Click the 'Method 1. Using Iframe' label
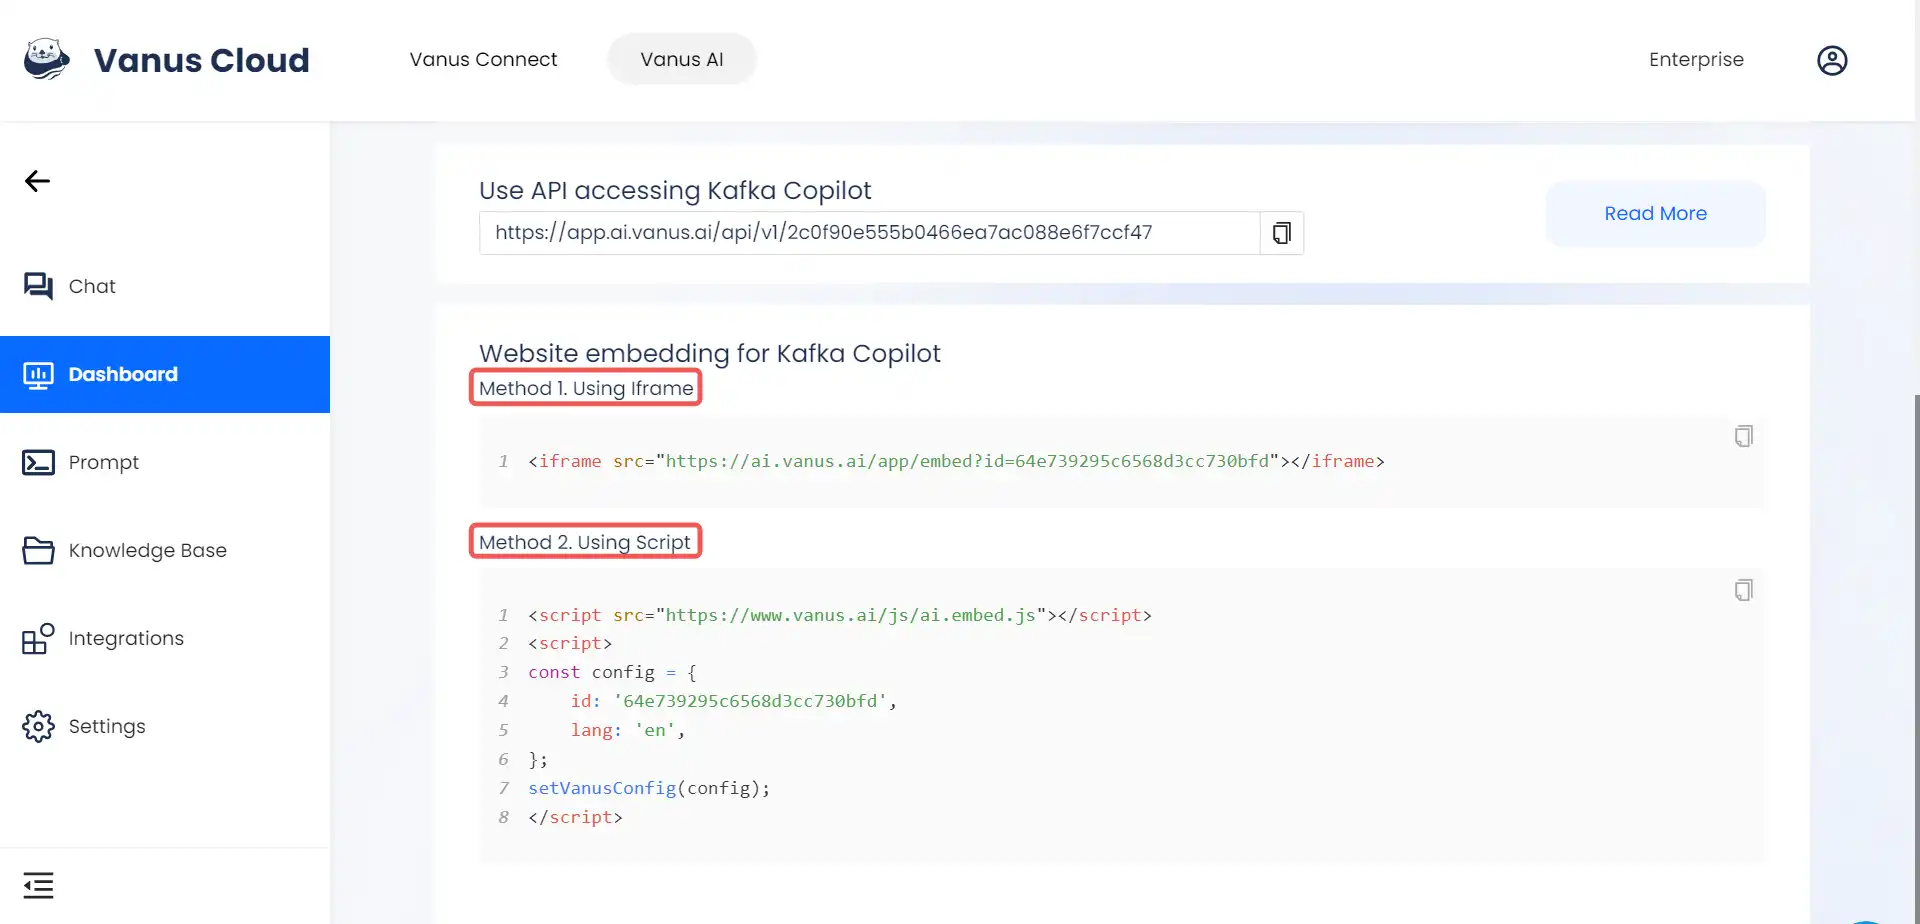The height and width of the screenshot is (924, 1920). [x=586, y=388]
